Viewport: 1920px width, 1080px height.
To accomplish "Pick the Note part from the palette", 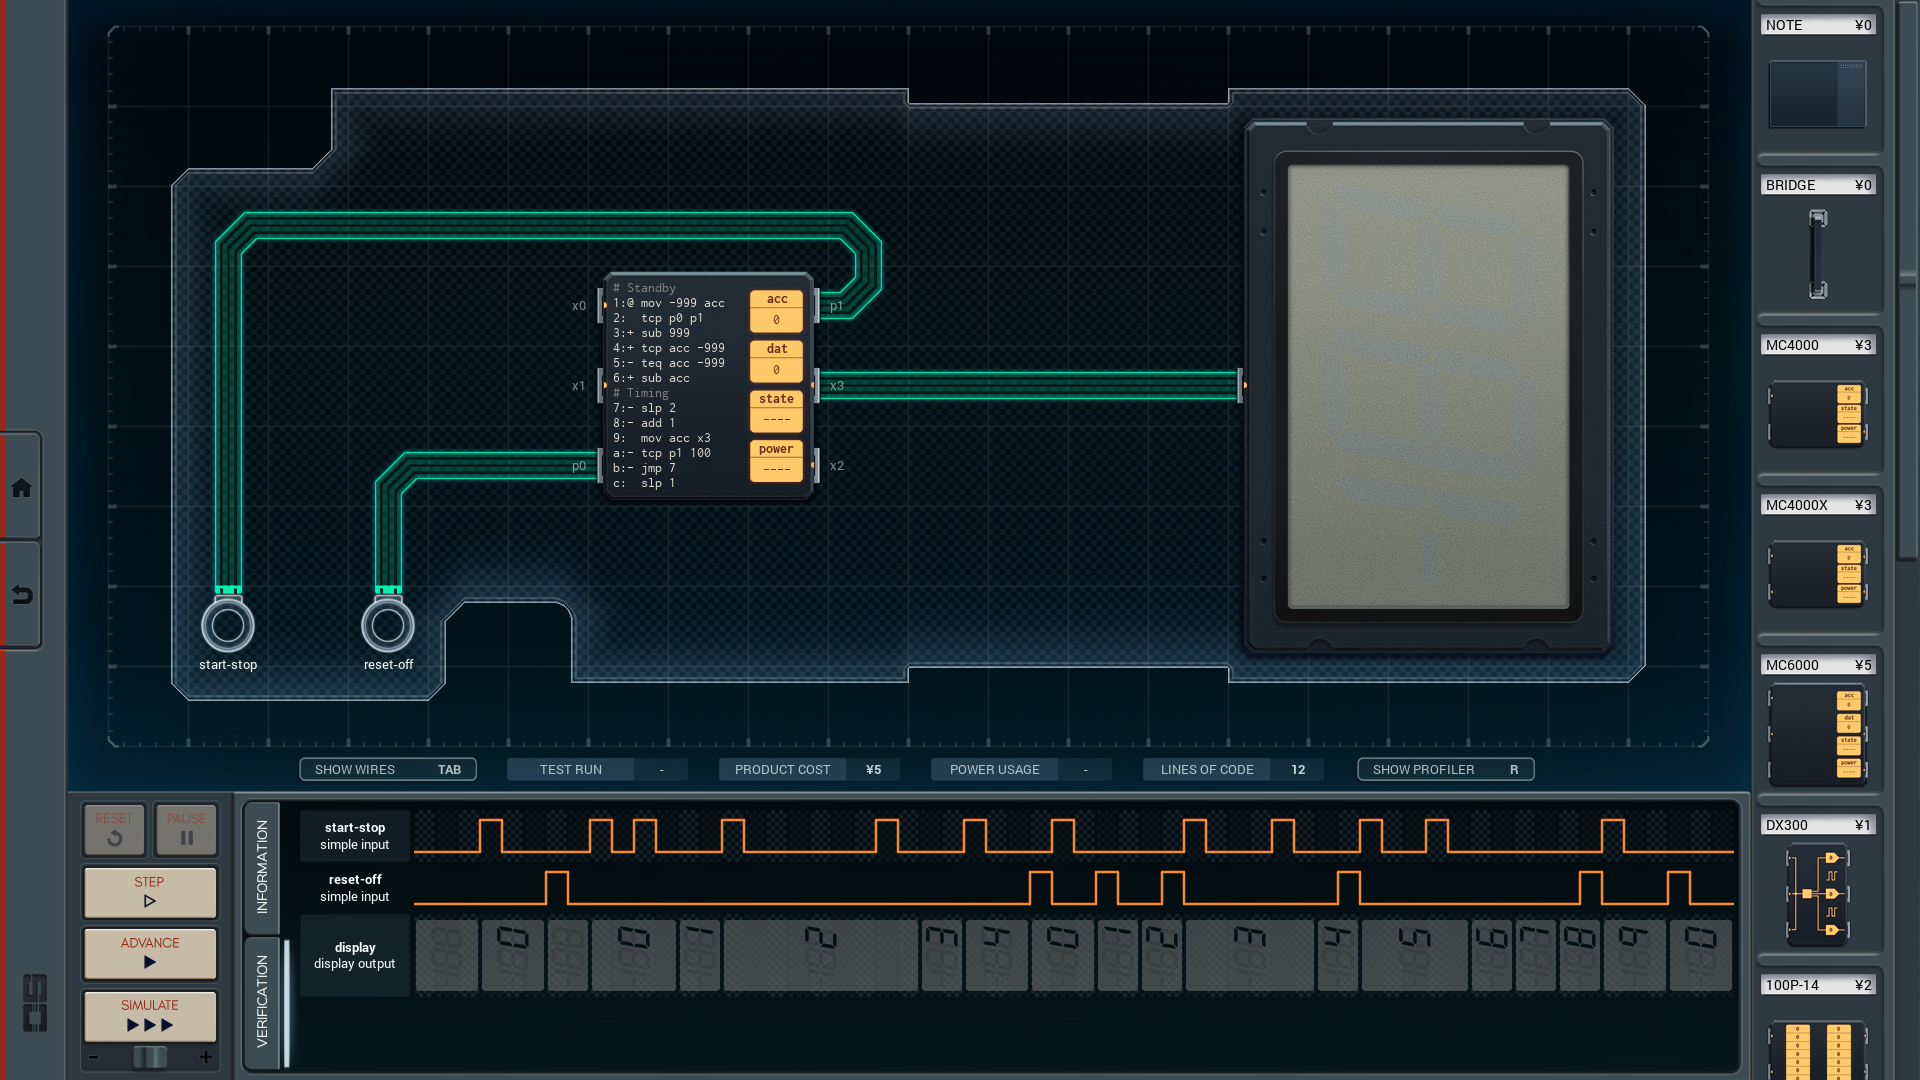I will [x=1817, y=93].
